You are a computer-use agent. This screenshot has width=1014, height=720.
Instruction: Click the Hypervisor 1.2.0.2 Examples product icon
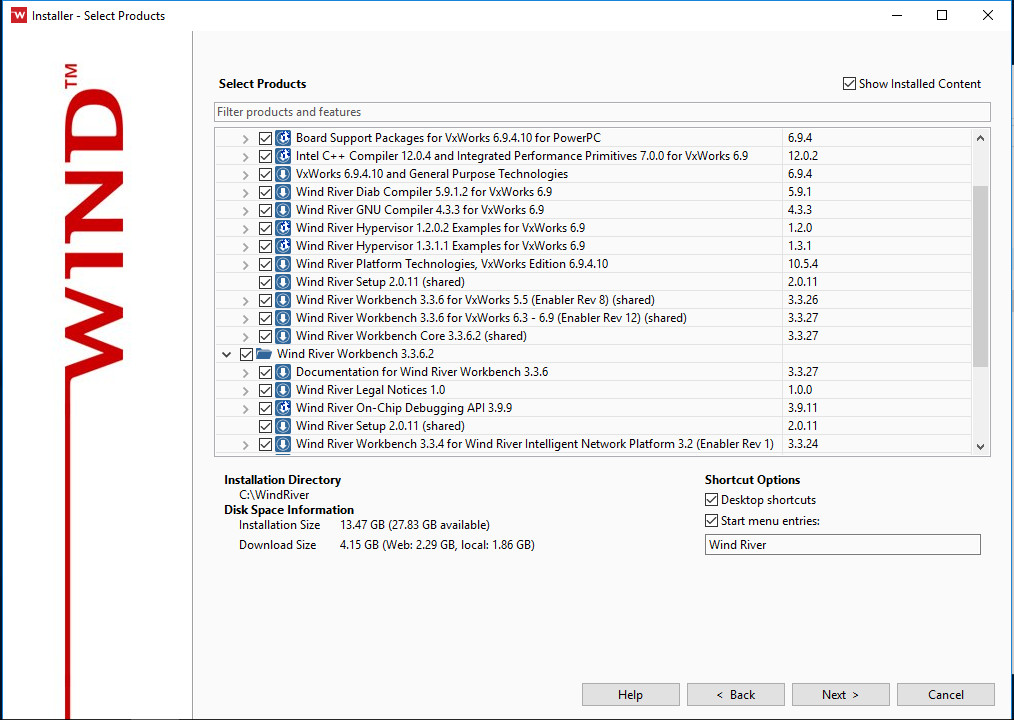click(x=283, y=228)
